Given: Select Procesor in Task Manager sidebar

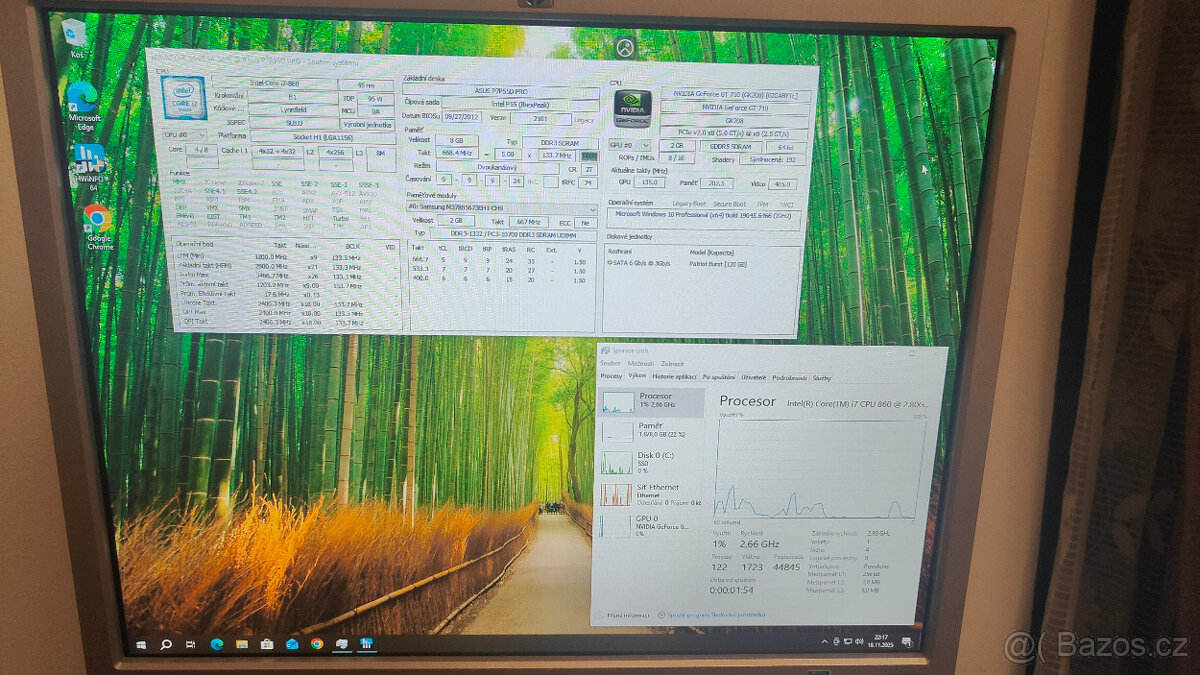Looking at the screenshot, I should click(x=657, y=398).
